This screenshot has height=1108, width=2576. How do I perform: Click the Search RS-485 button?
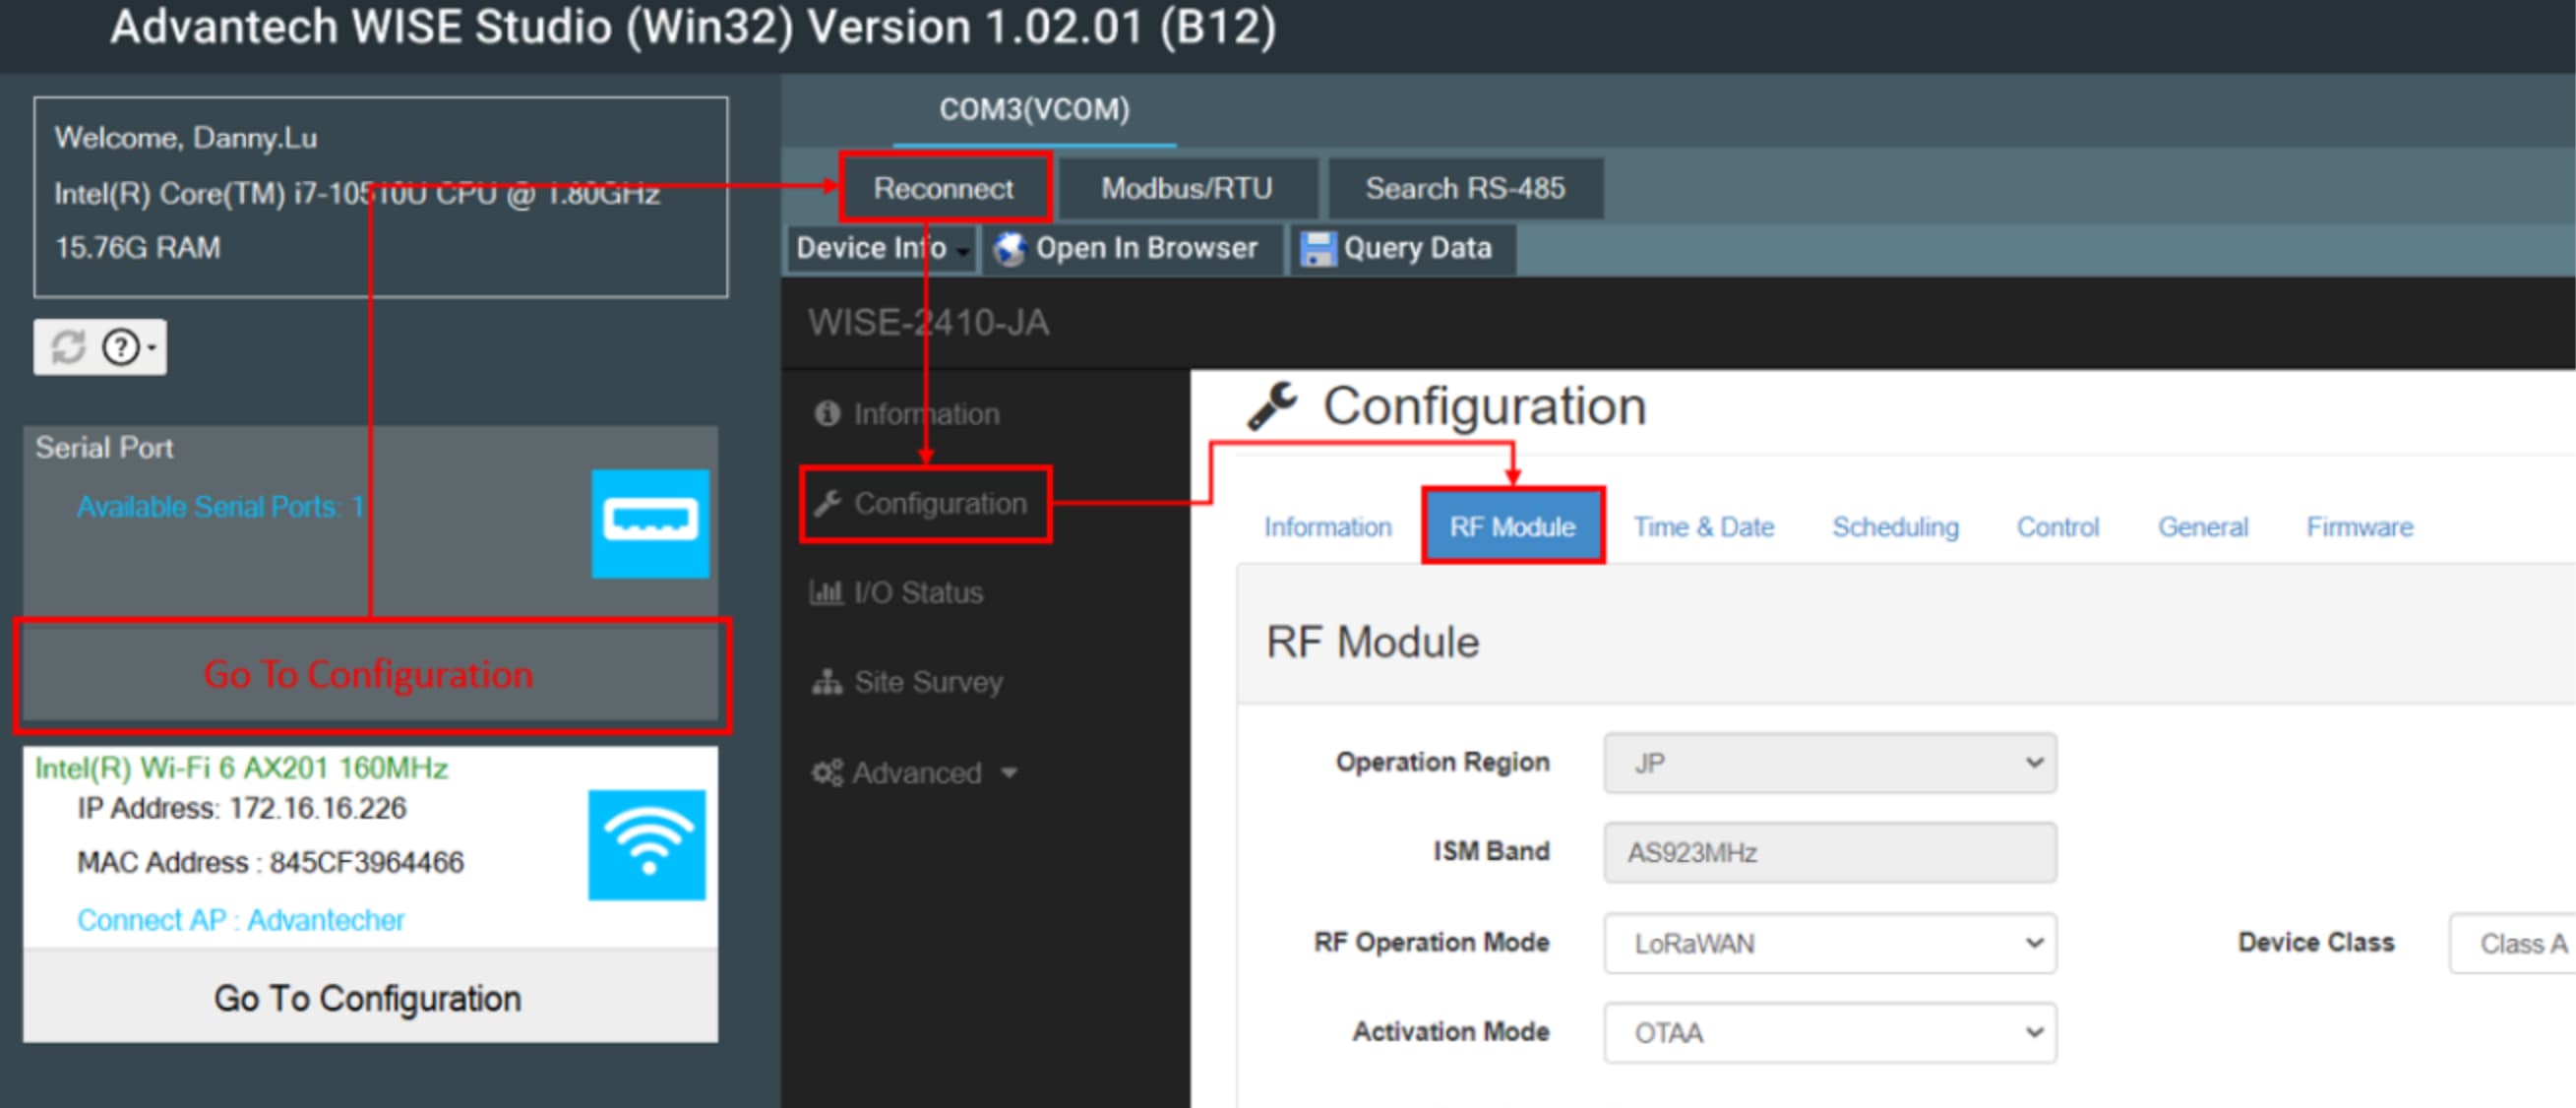tap(1465, 188)
